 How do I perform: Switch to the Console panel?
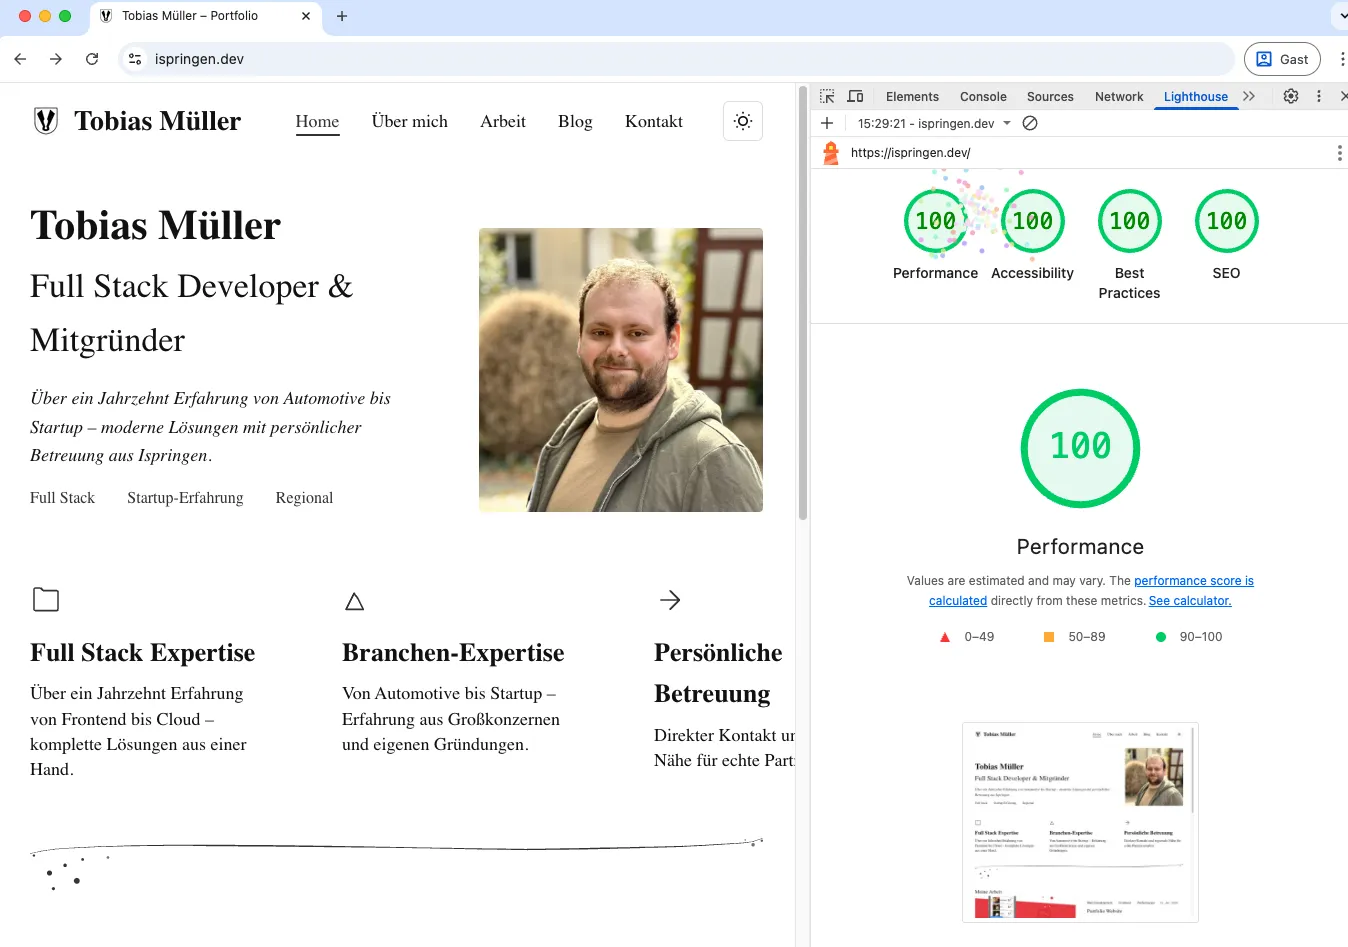pyautogui.click(x=982, y=96)
